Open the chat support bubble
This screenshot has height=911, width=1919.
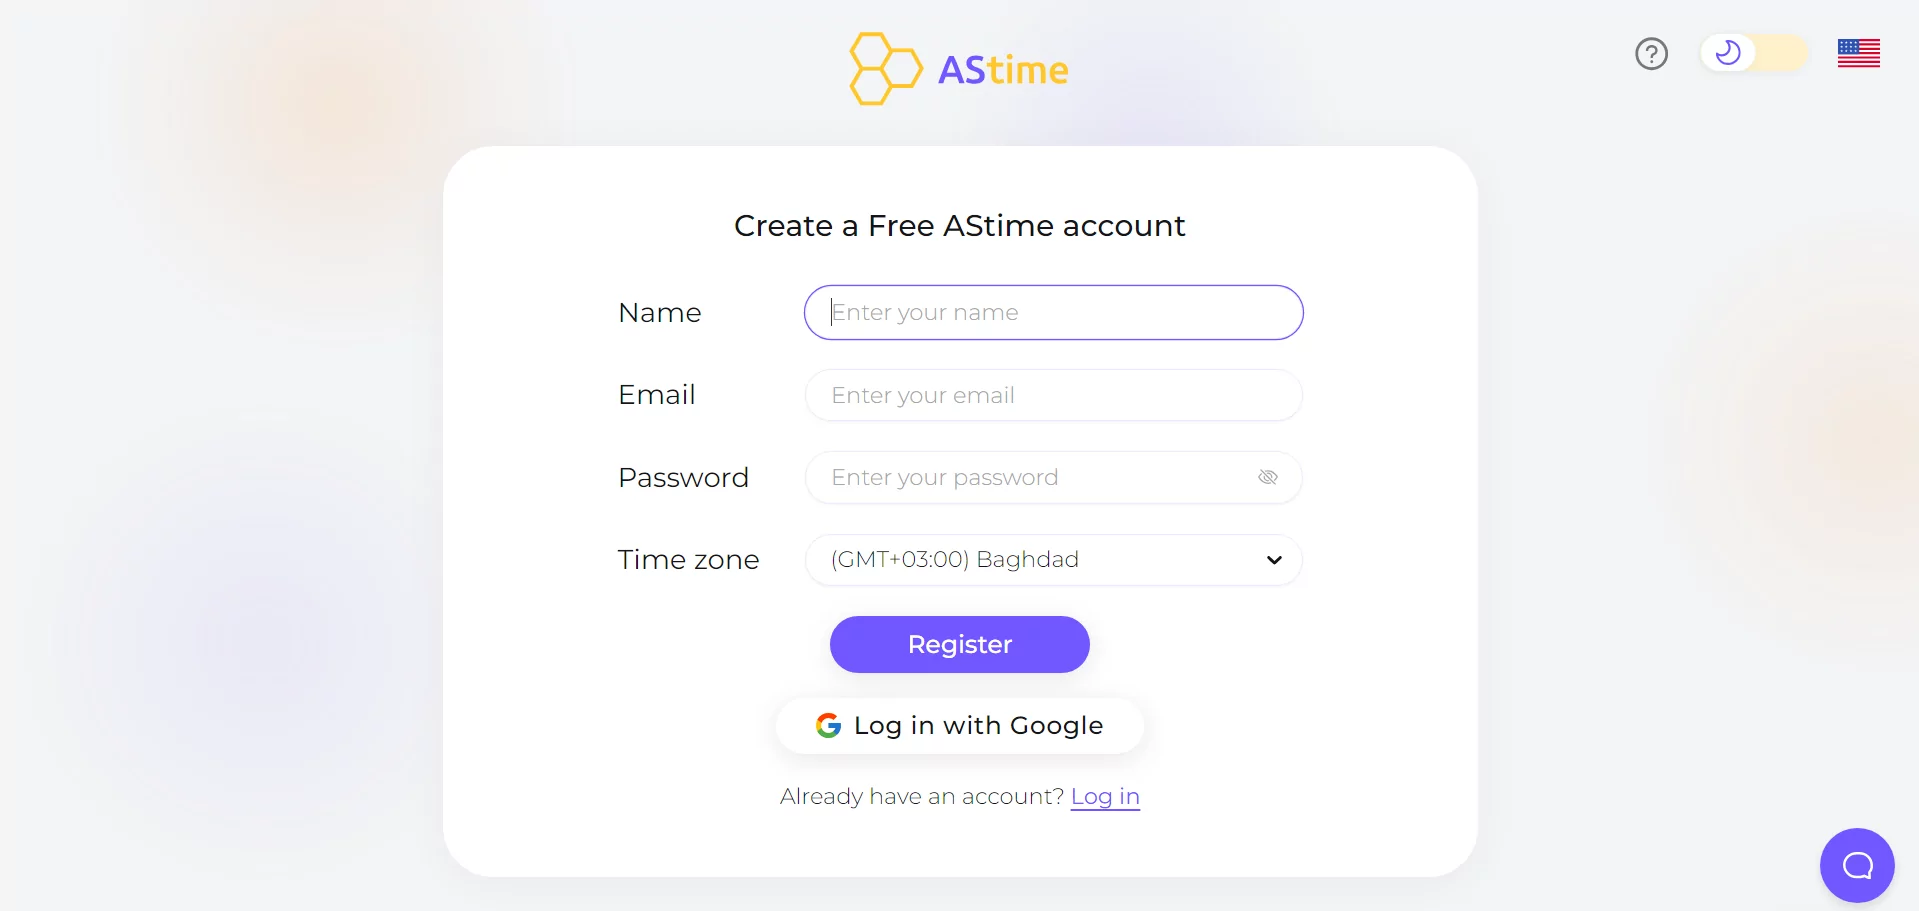[x=1857, y=865]
